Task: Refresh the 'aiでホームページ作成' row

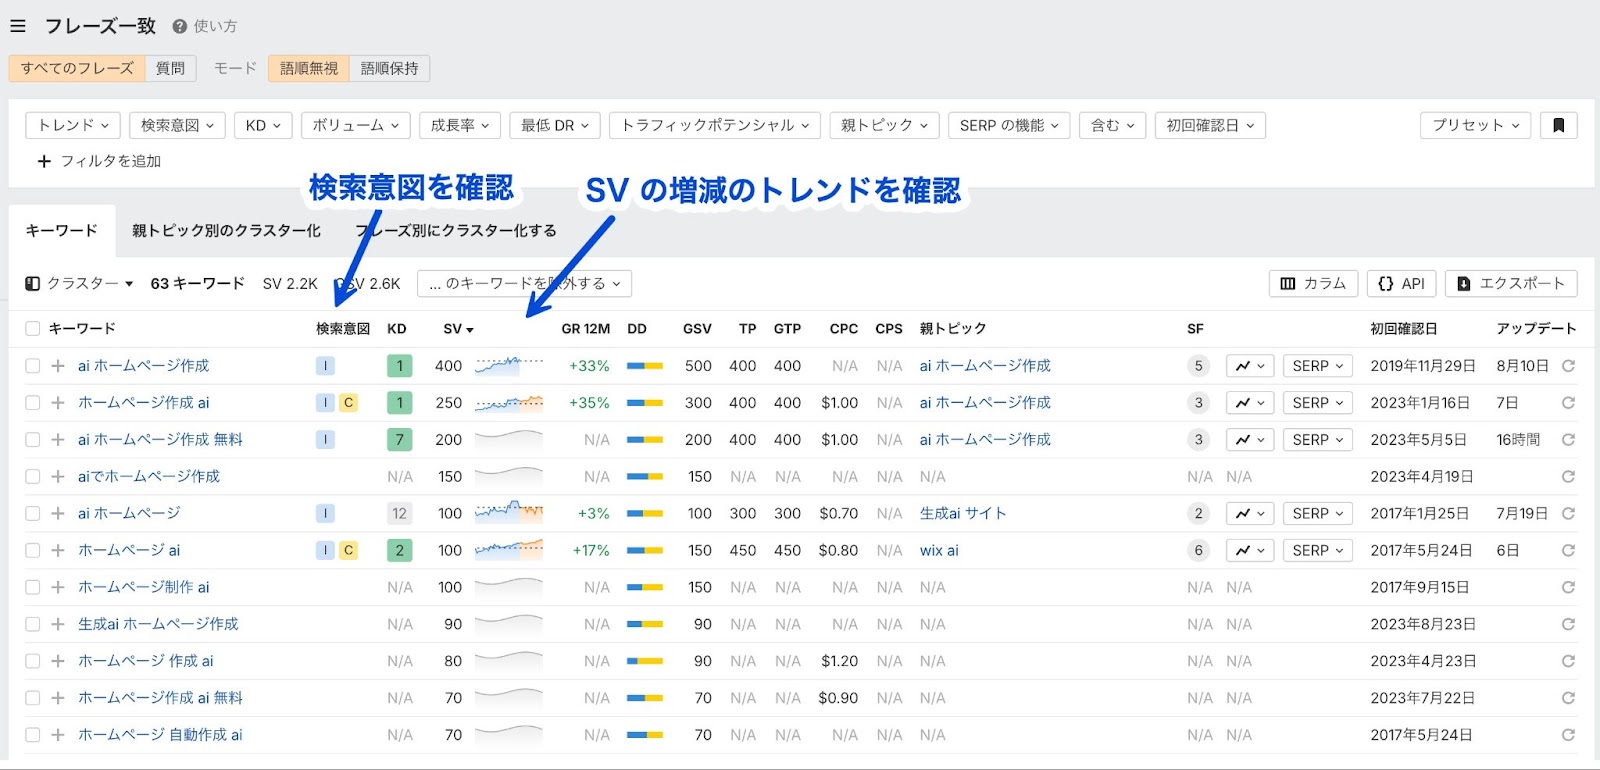Action: pos(1568,477)
